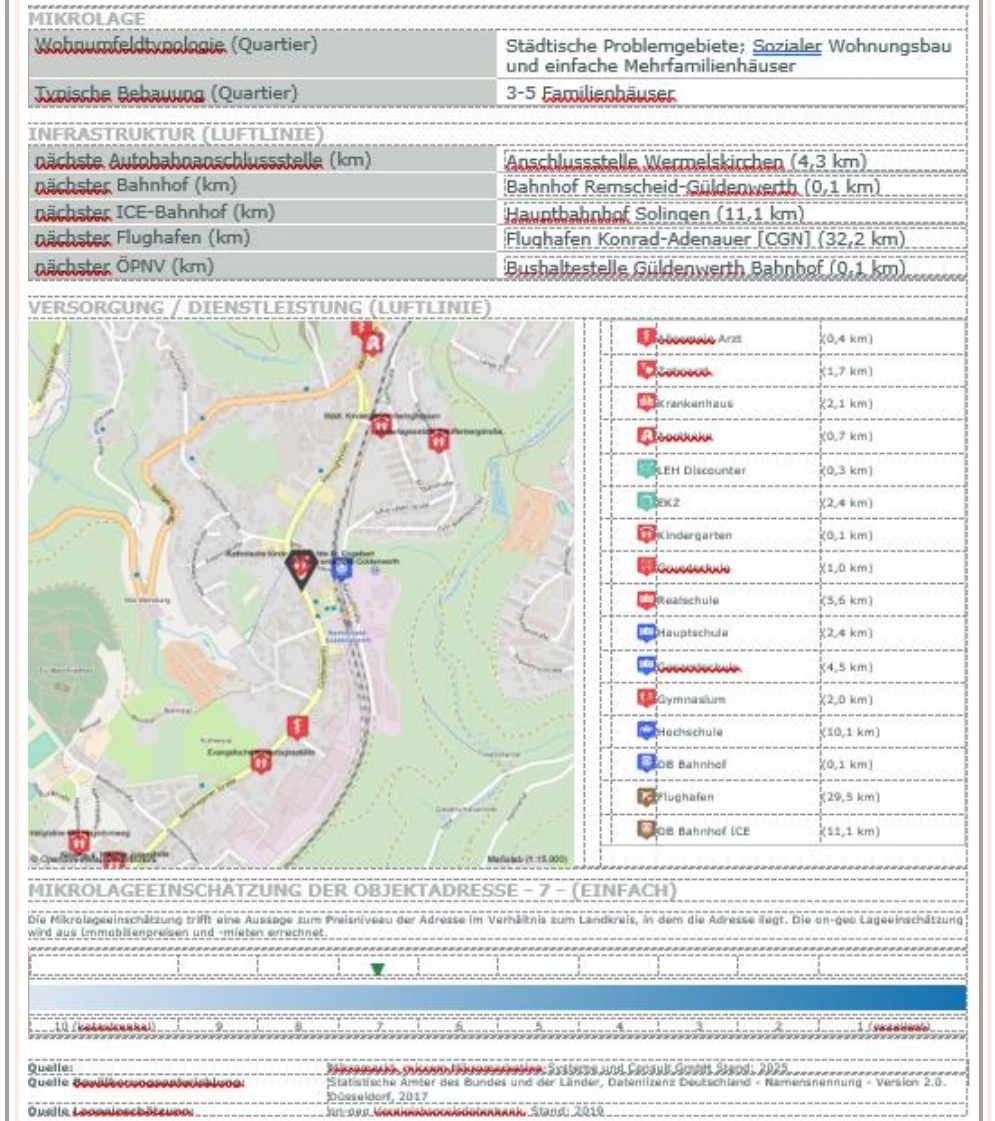Click the underlined word Sozialer
The image size is (995, 1121).
[x=786, y=46]
